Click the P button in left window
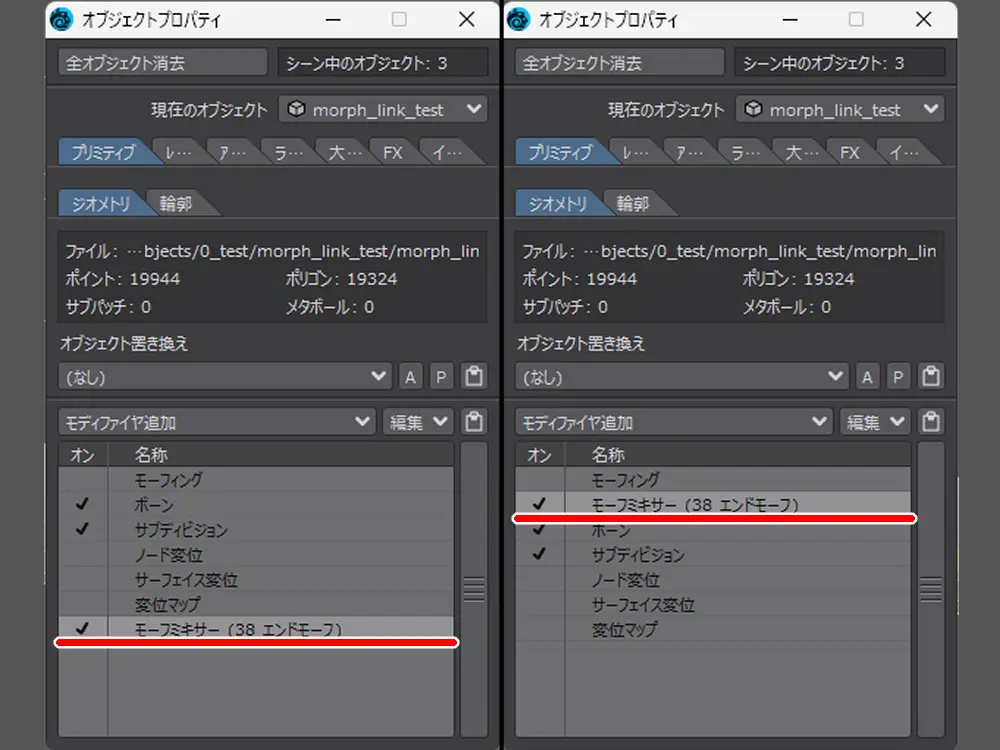 click(441, 377)
